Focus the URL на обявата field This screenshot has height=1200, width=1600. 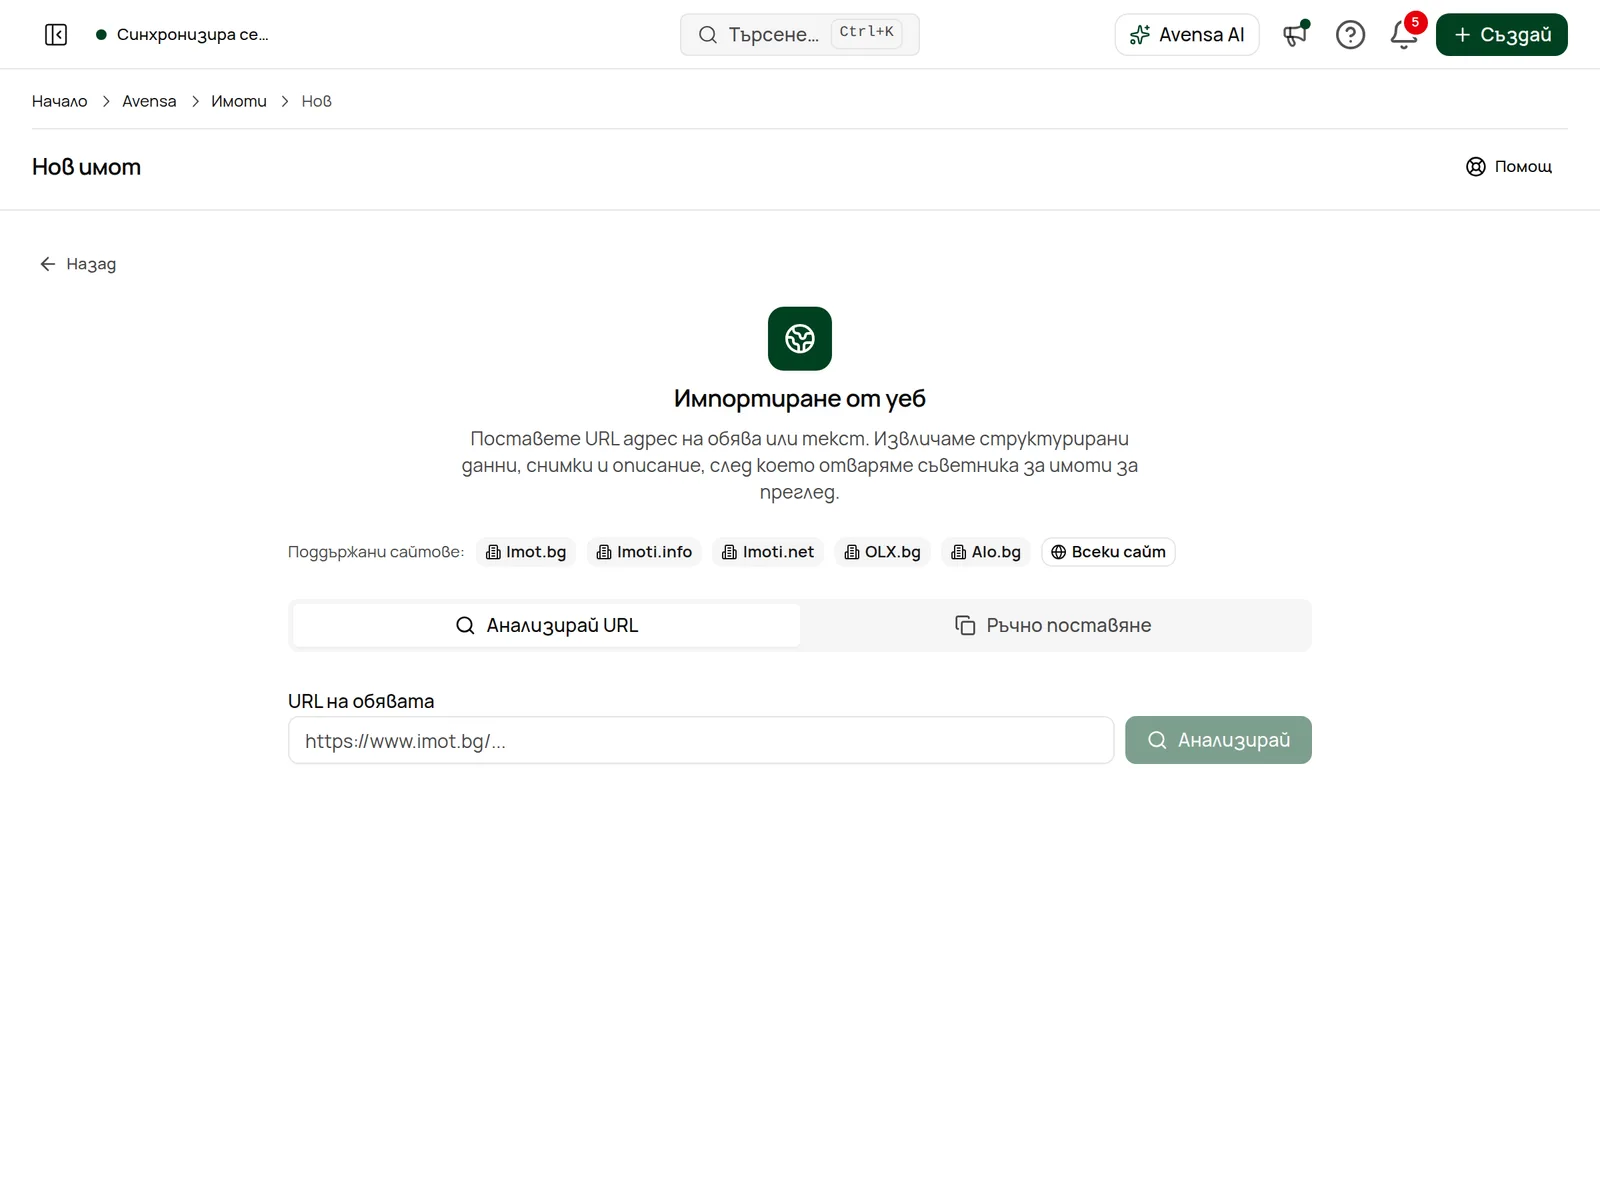[701, 741]
